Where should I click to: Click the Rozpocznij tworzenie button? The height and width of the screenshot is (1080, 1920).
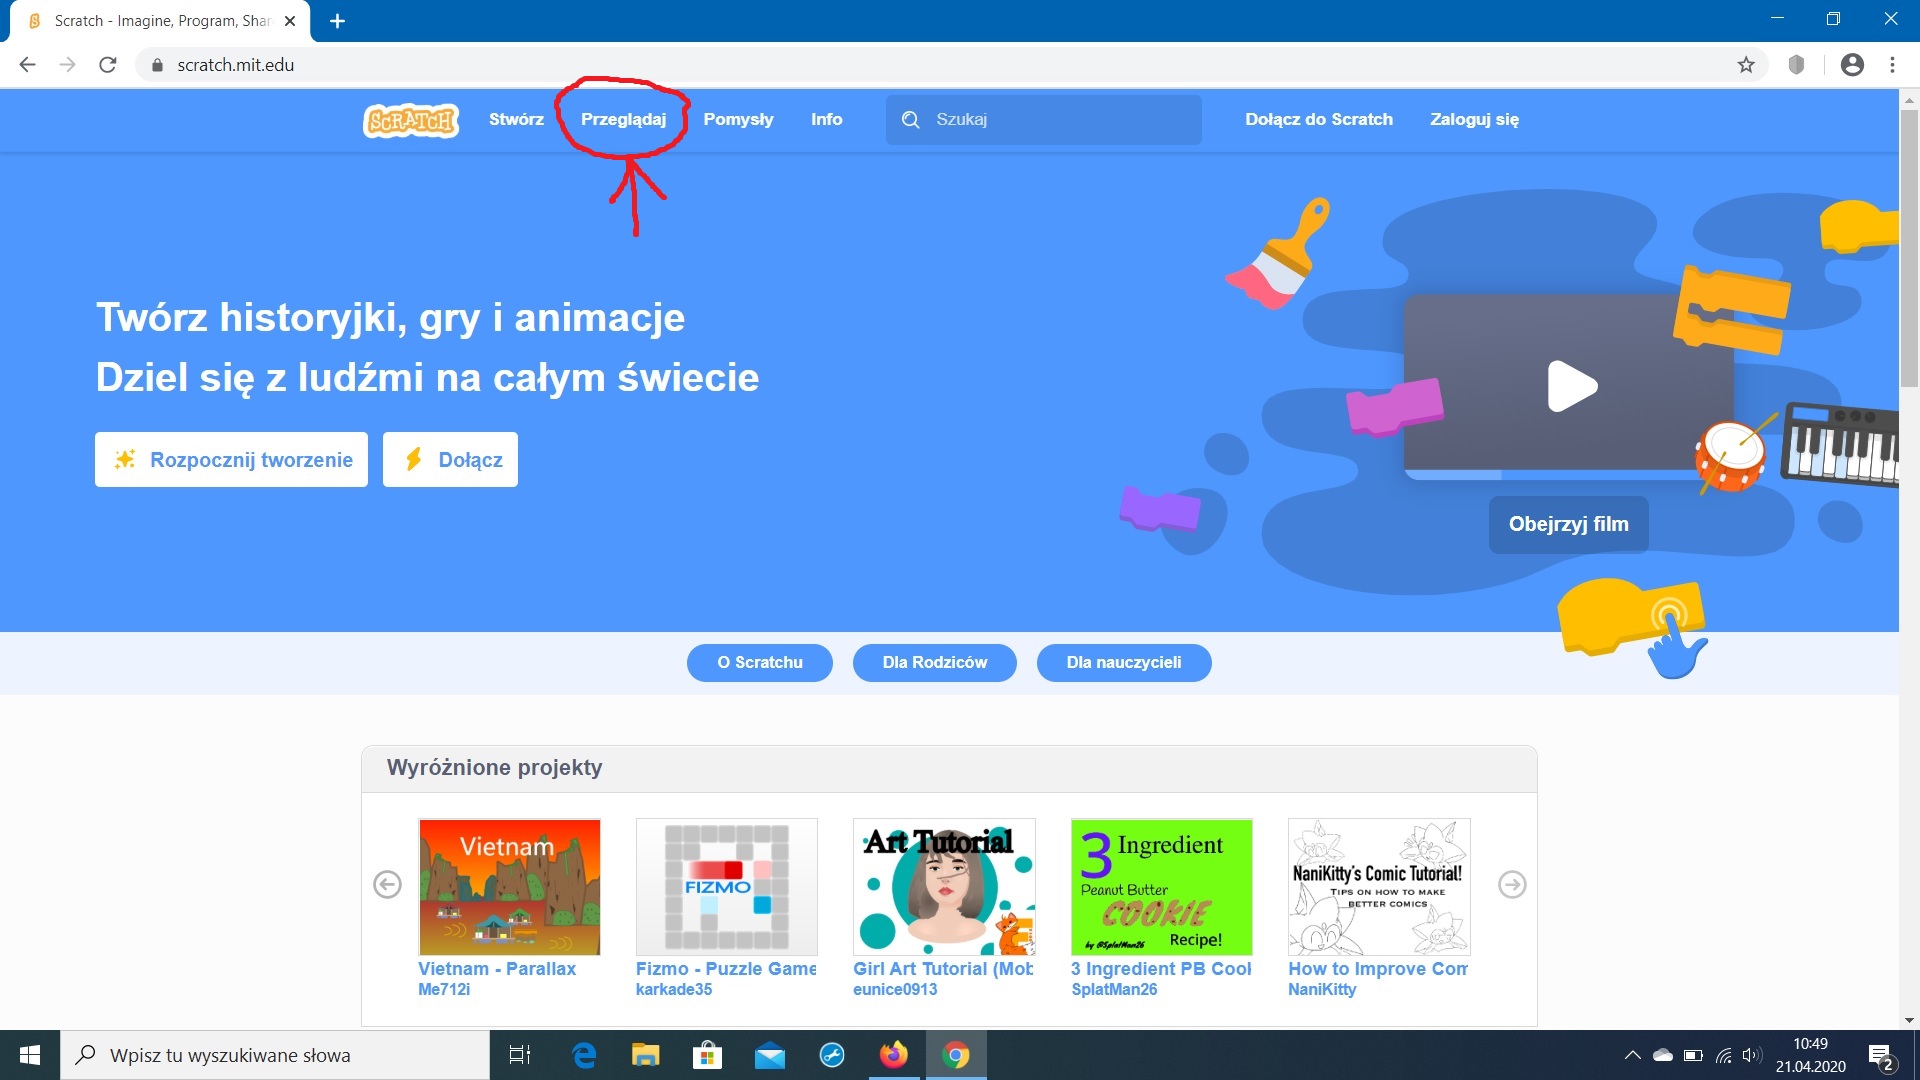pyautogui.click(x=231, y=460)
